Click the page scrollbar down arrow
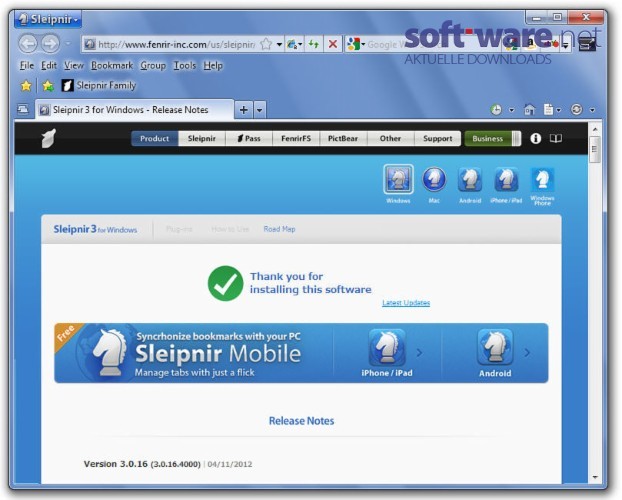The height and width of the screenshot is (500, 622). (595, 477)
